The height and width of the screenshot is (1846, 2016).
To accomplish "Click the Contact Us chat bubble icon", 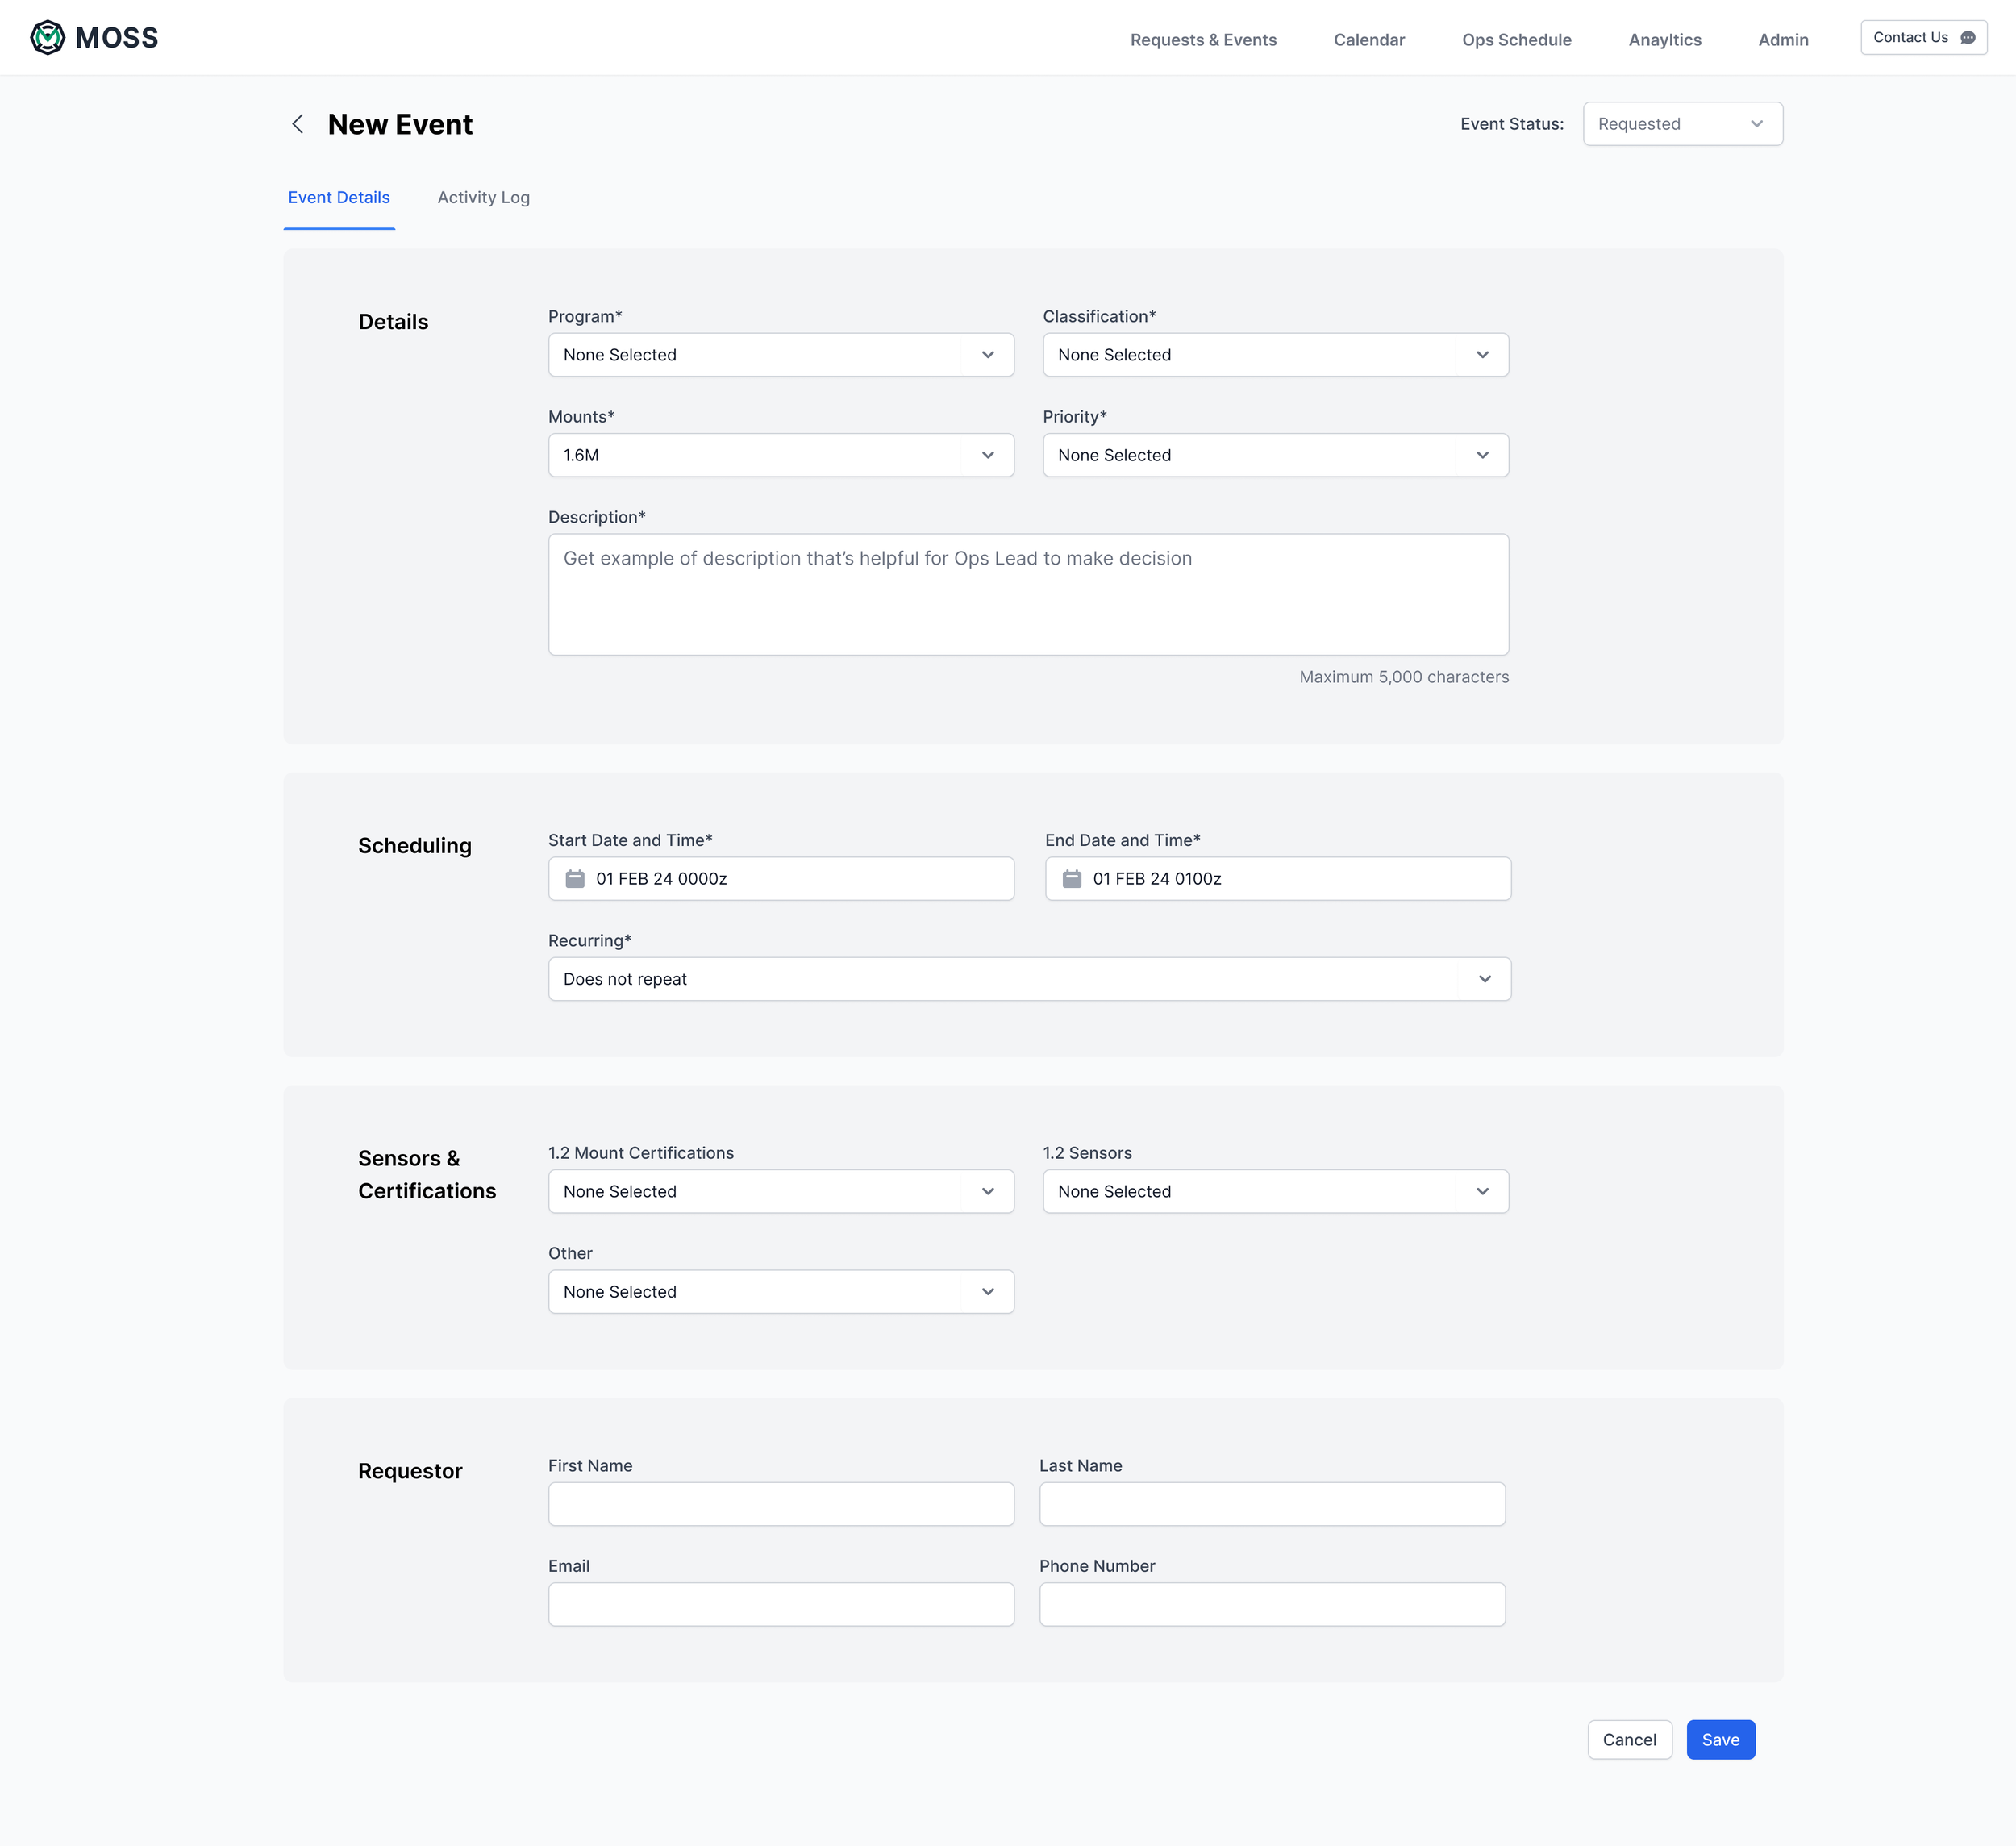I will (x=1967, y=38).
